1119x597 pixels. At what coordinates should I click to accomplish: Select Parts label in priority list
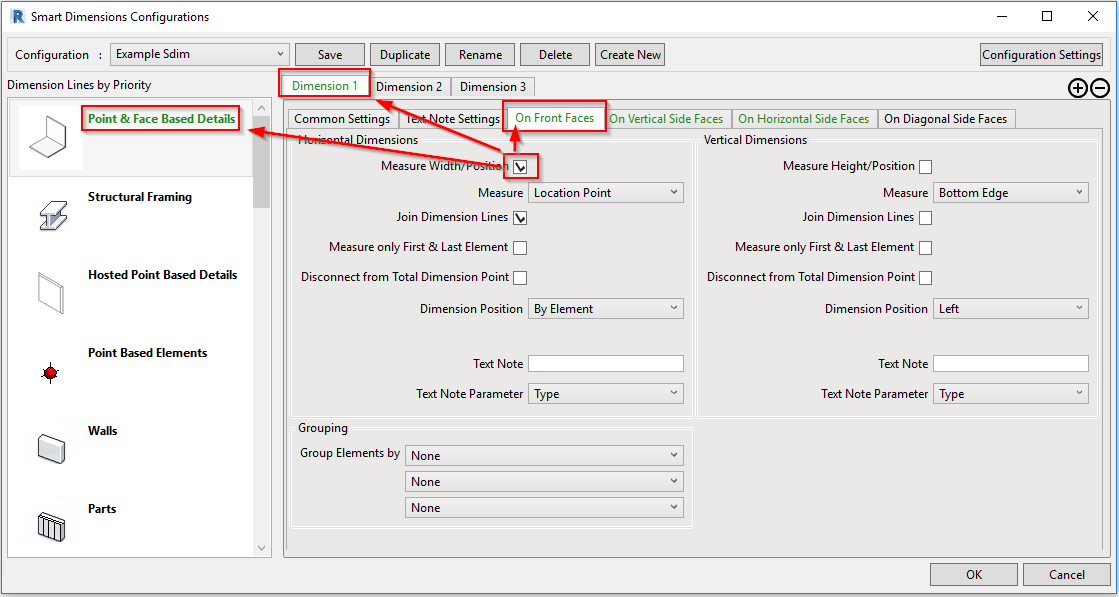point(102,509)
